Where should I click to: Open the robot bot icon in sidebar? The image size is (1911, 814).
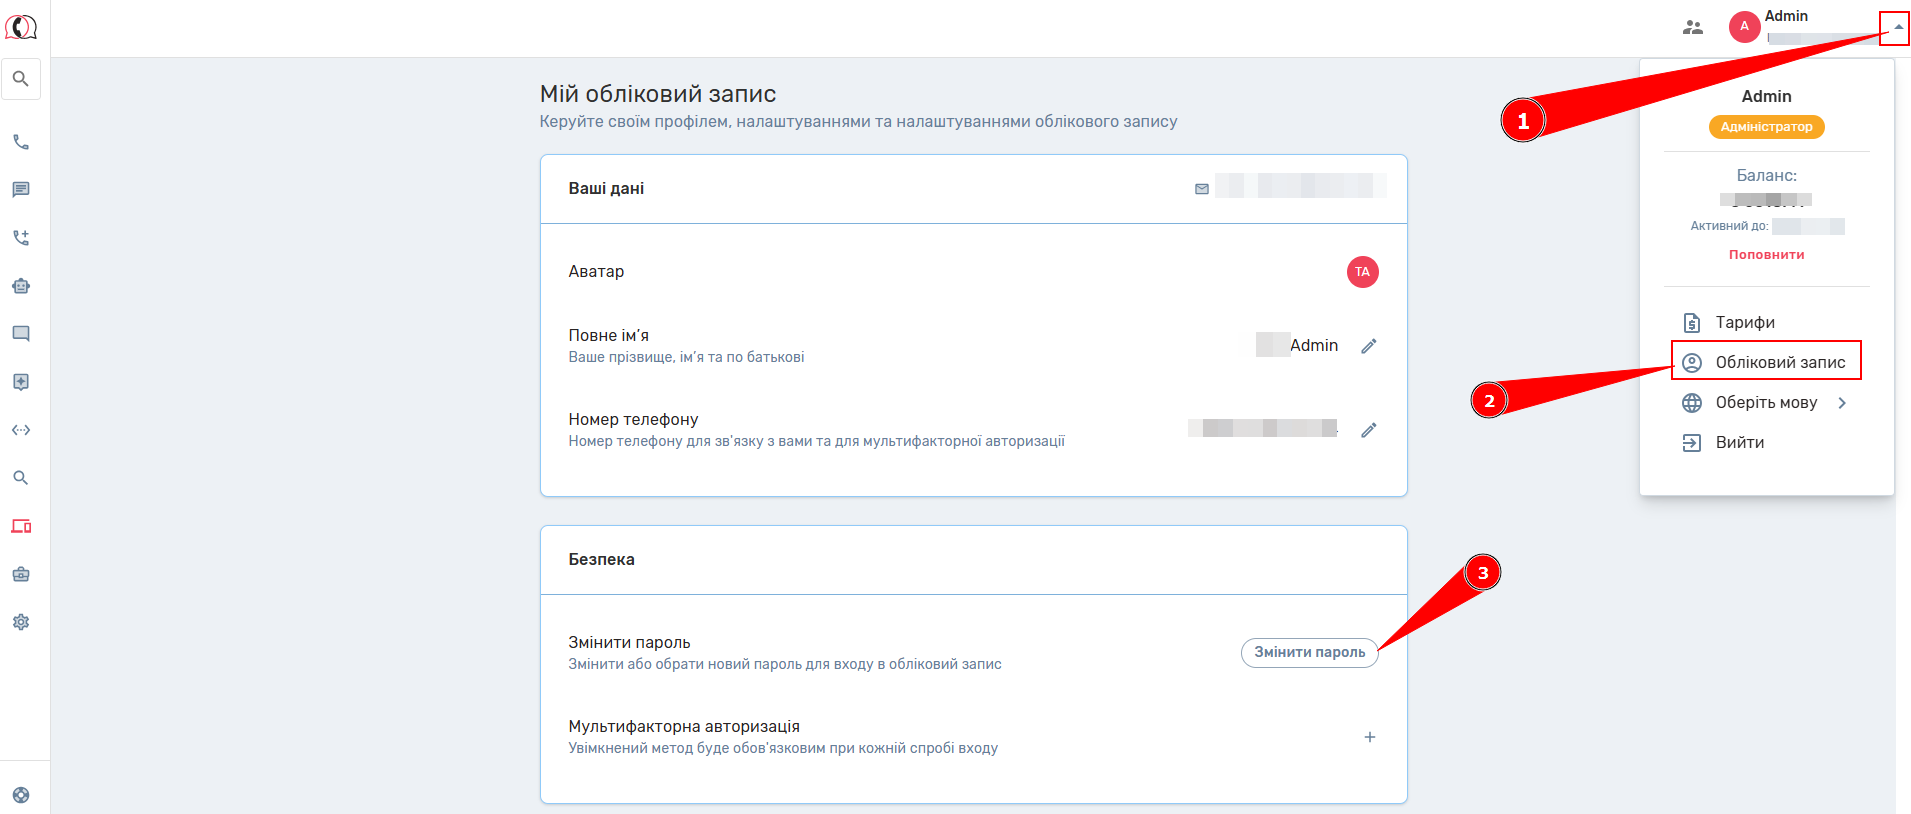coord(21,286)
